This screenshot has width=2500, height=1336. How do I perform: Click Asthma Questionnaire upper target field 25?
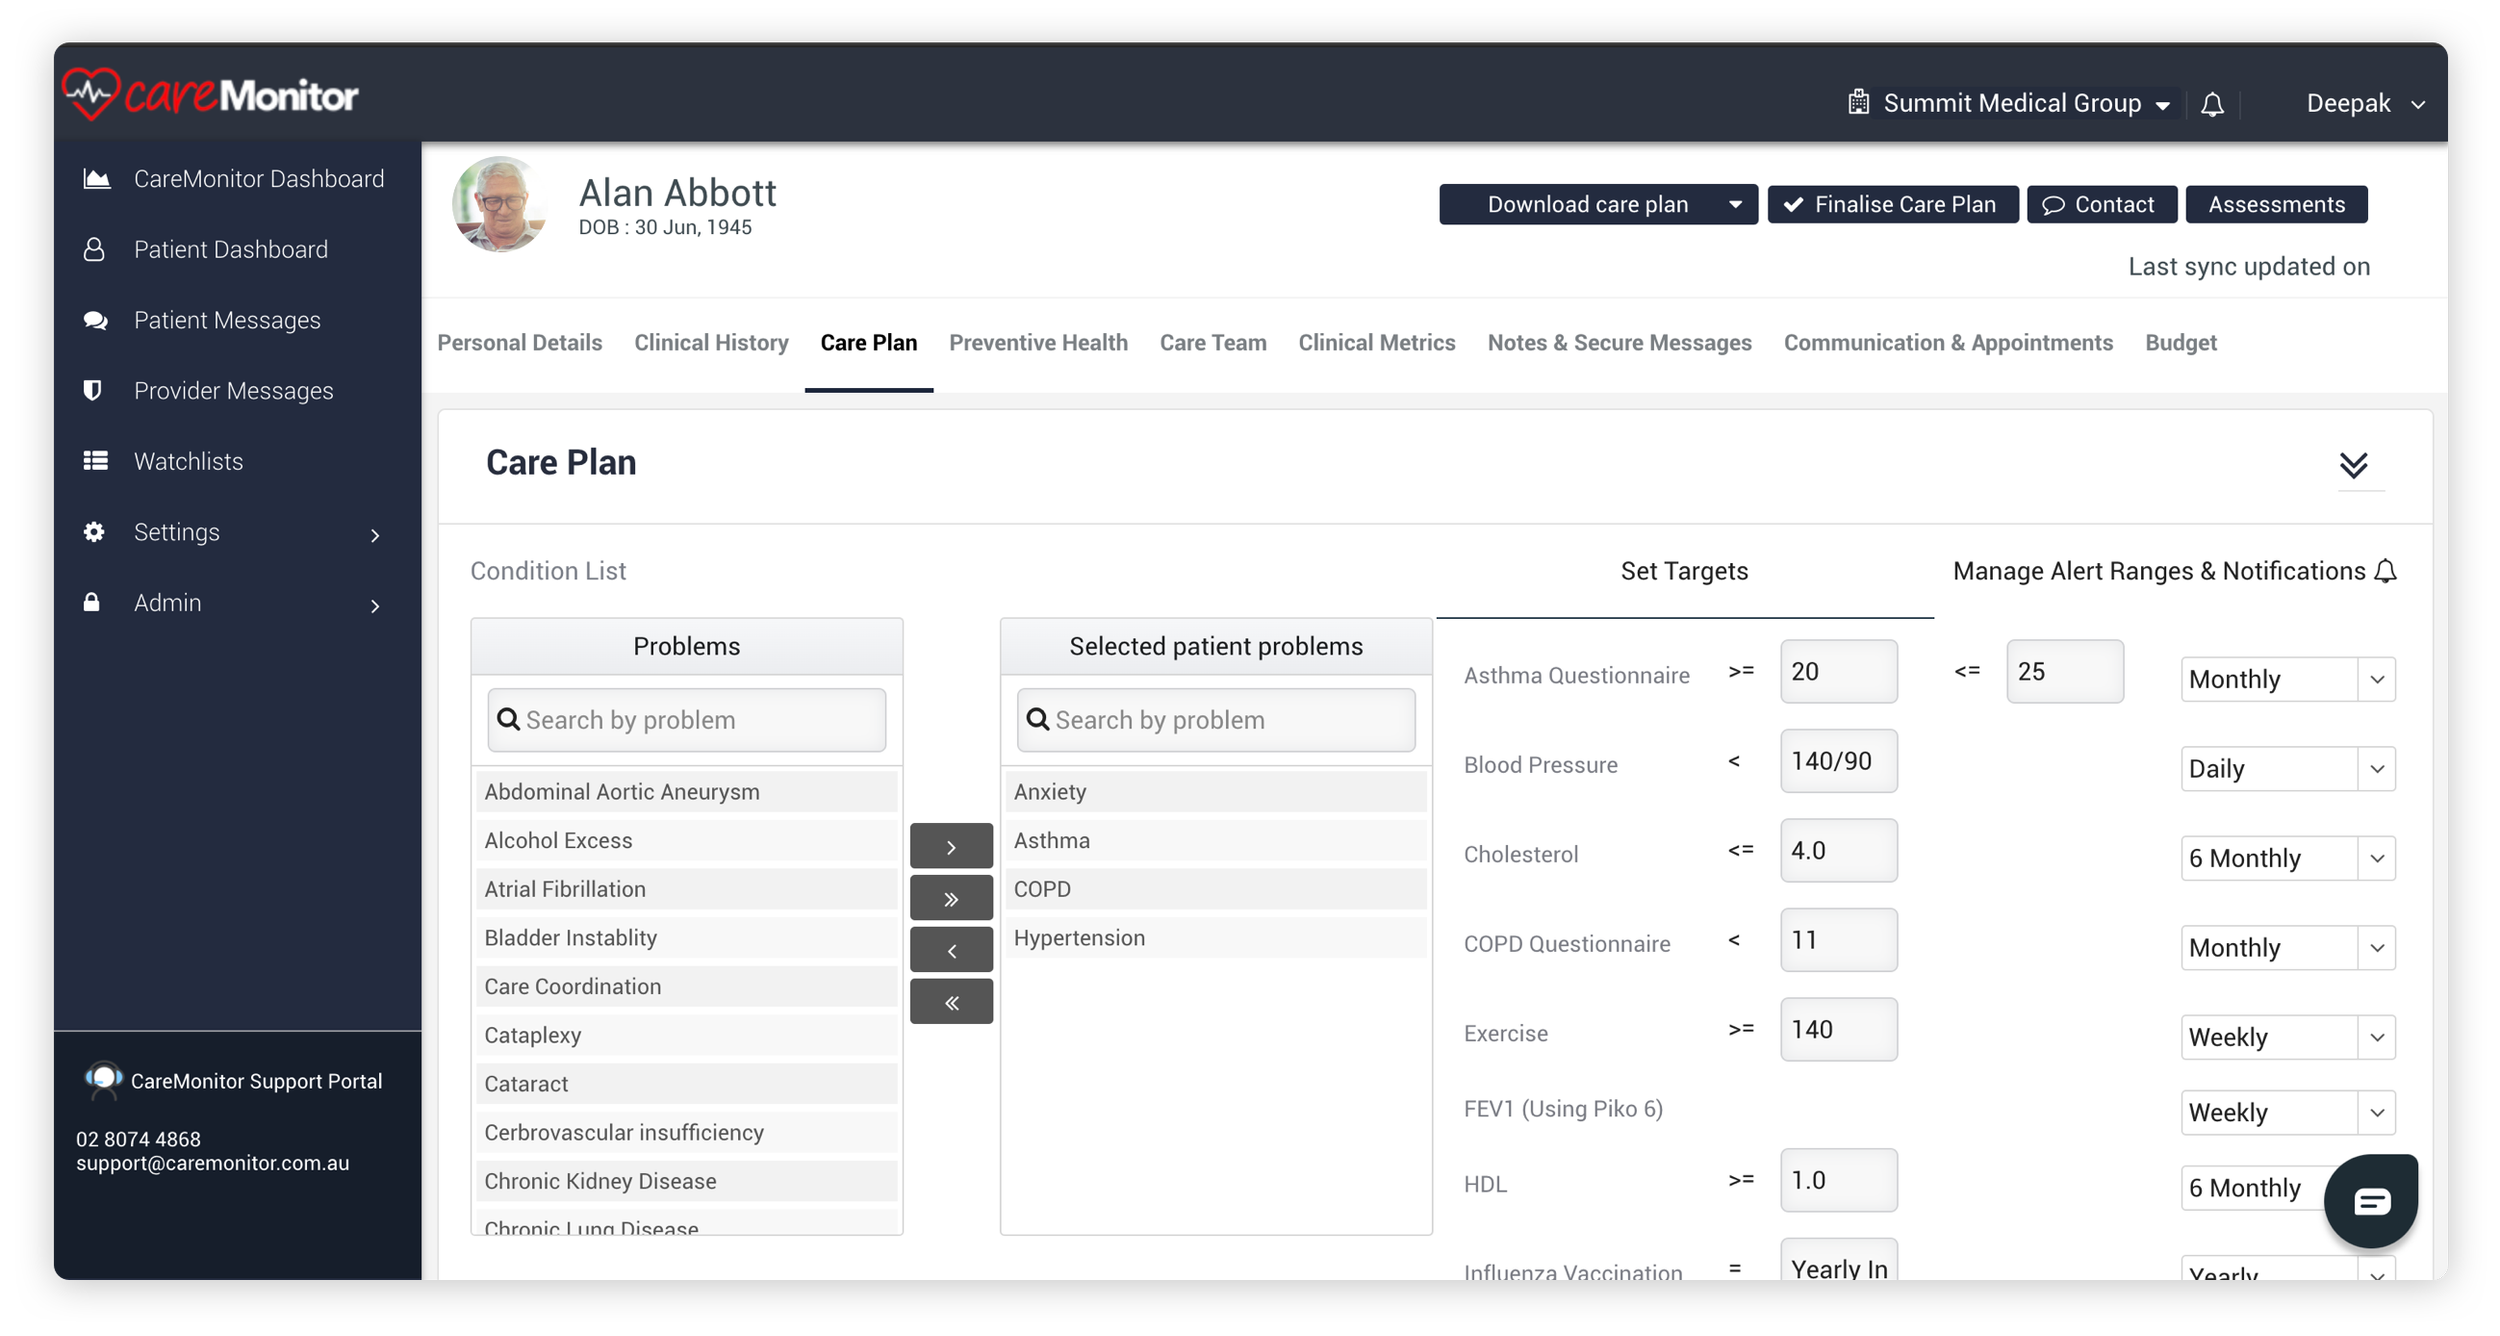click(x=2064, y=671)
